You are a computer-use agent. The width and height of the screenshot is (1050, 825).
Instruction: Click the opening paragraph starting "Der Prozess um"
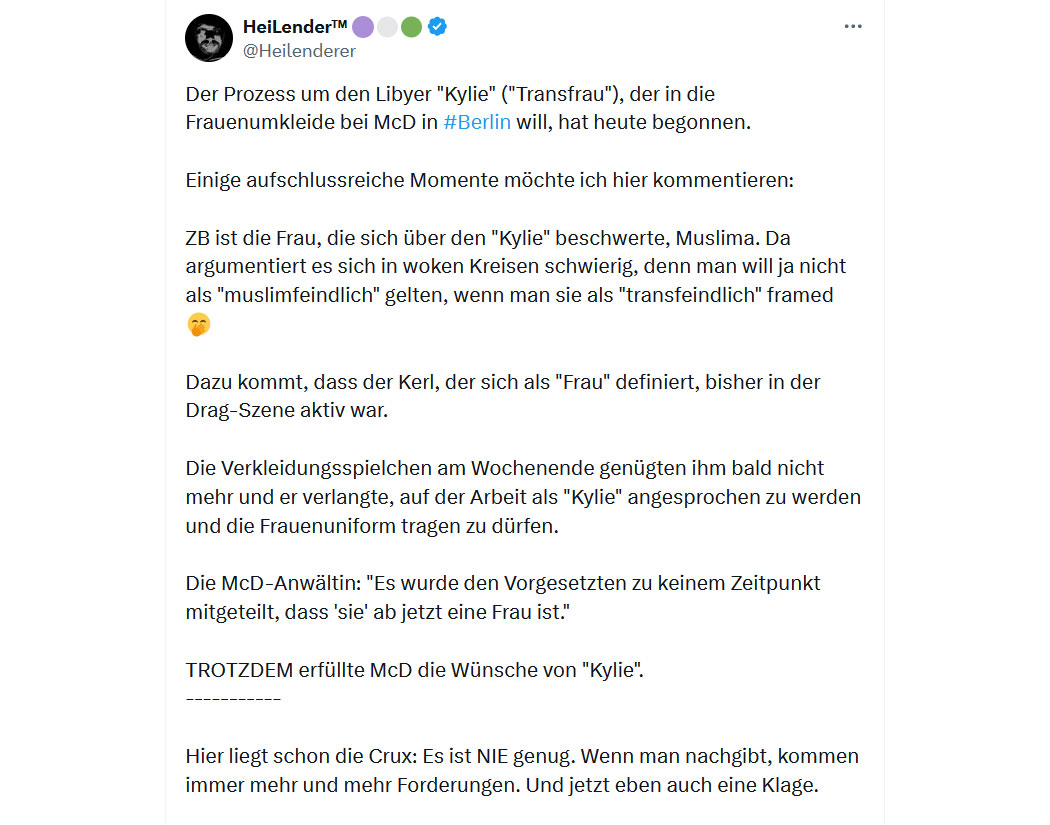(468, 108)
